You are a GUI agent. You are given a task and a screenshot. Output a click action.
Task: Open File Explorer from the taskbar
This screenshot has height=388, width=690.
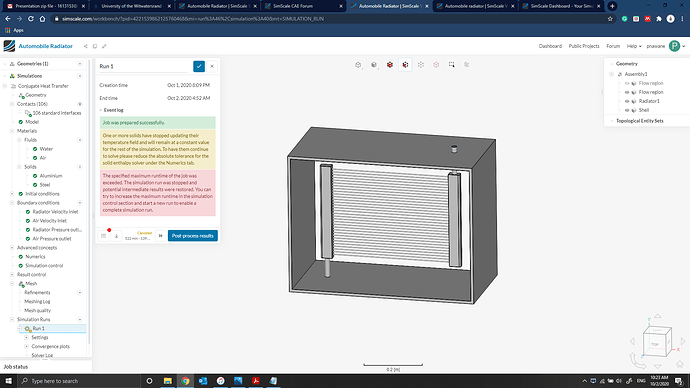click(168, 381)
